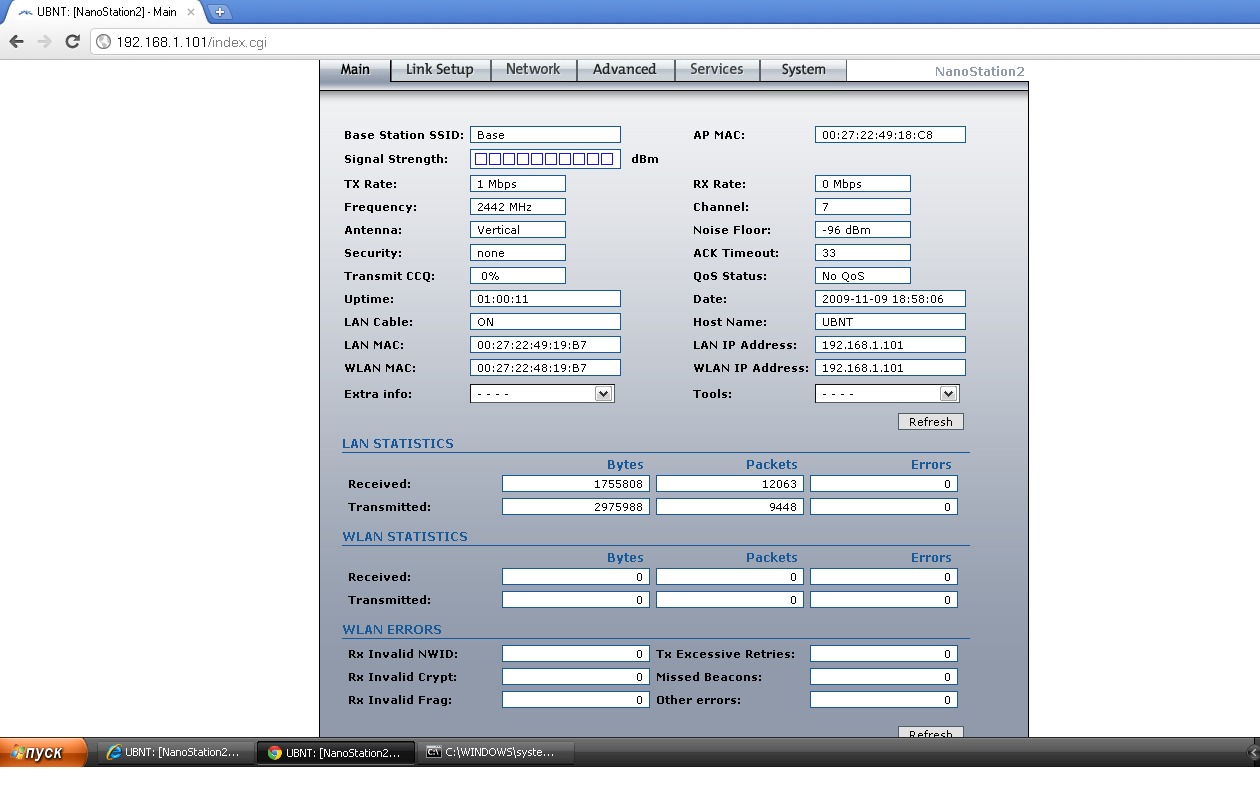This screenshot has height=794, width=1260.
Task: Click the browser back arrow
Action: click(x=16, y=41)
